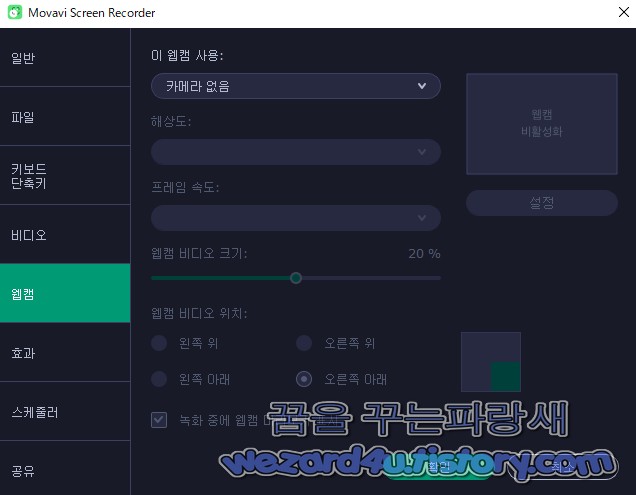Click the Movavi Screen Recorder app icon
This screenshot has height=495, width=636.
click(15, 12)
